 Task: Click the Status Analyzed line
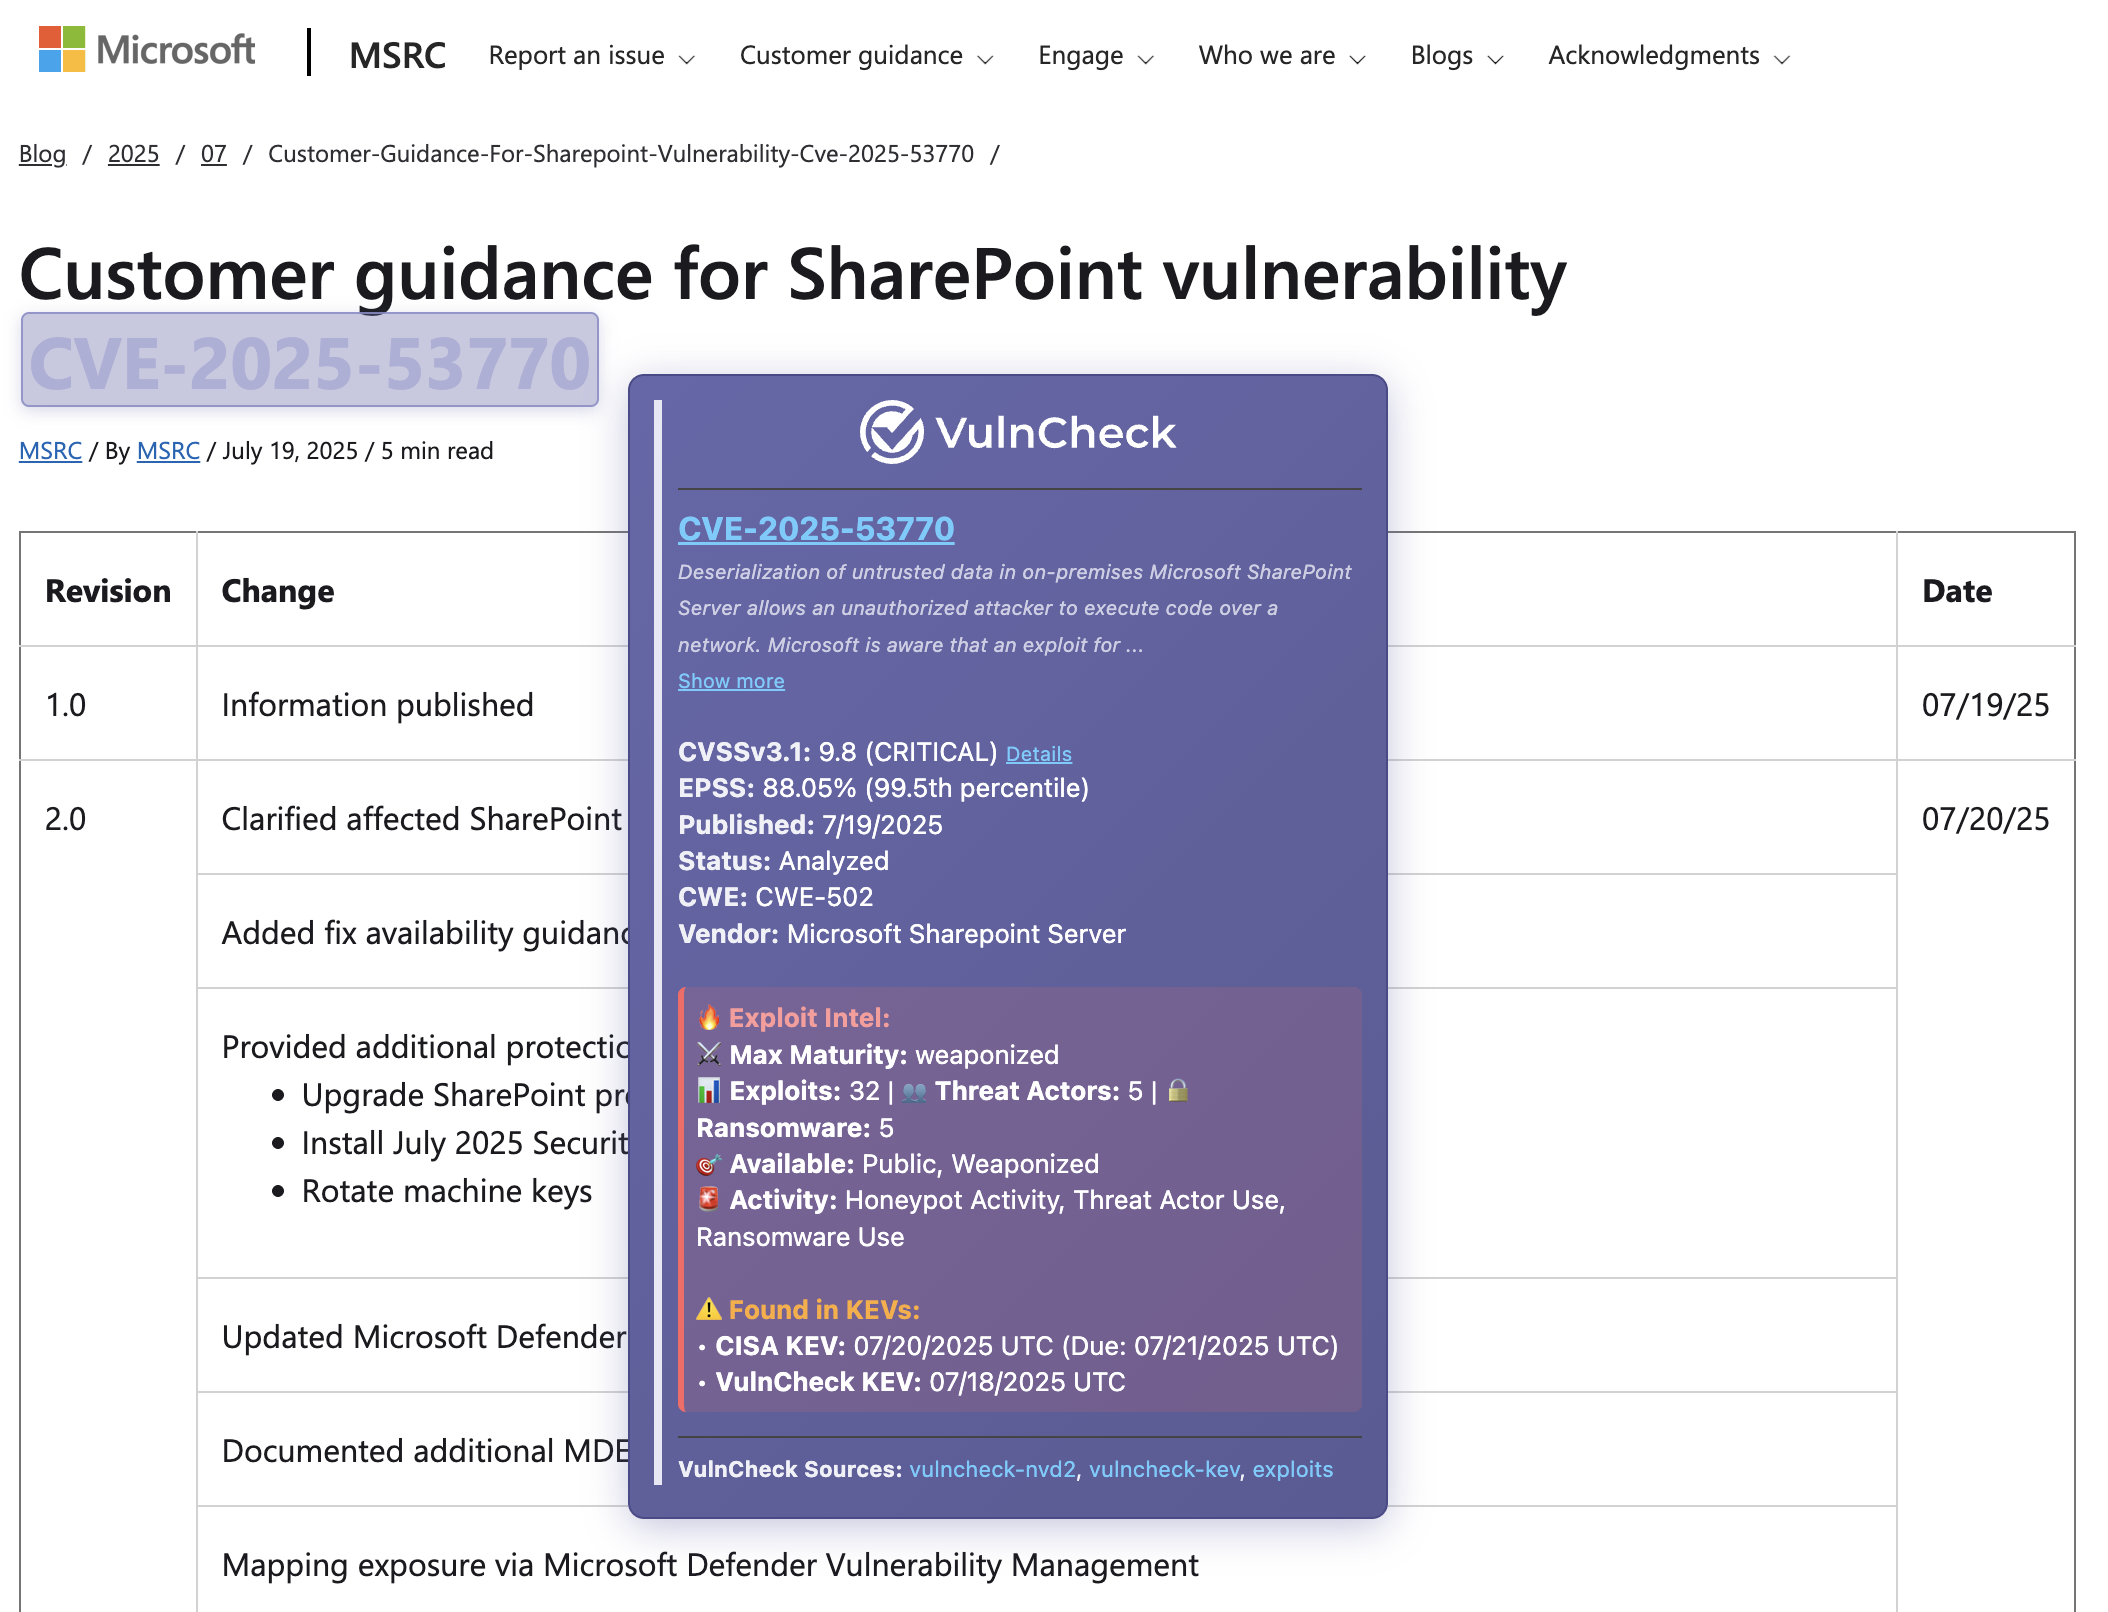tap(783, 861)
